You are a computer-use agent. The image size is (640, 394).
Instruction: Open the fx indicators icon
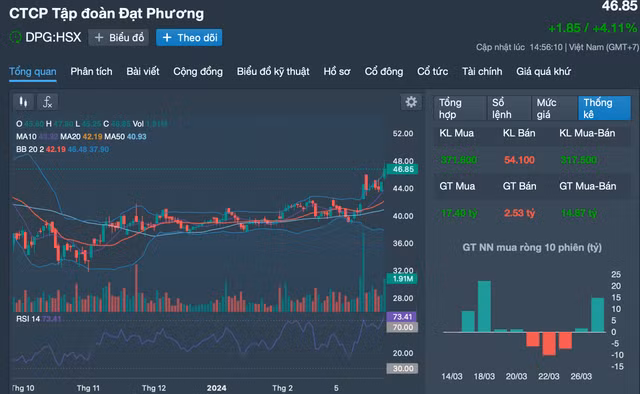(x=47, y=102)
